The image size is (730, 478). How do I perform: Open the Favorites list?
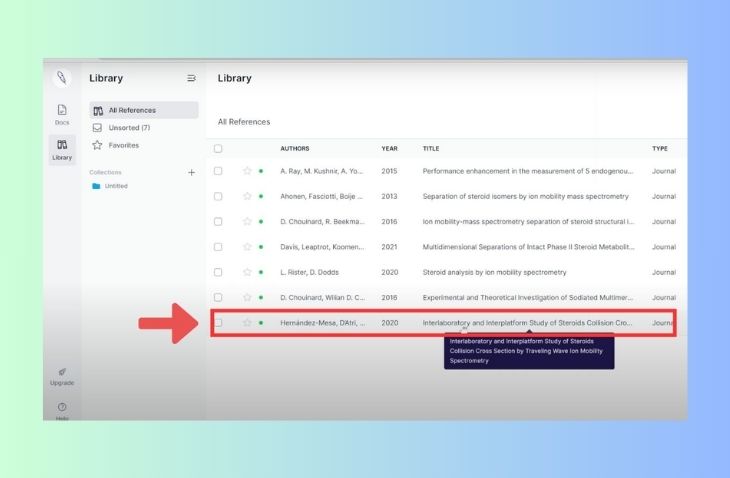(x=123, y=145)
